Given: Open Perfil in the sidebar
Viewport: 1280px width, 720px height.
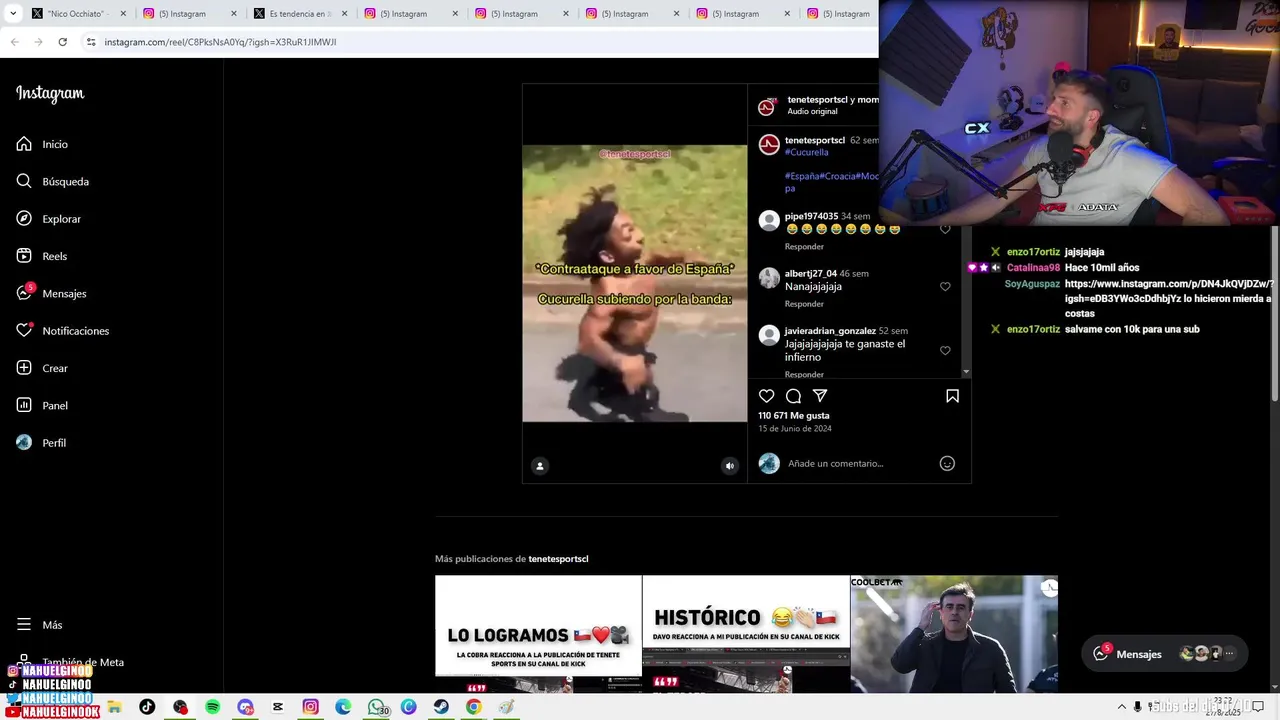Looking at the screenshot, I should coord(41,443).
